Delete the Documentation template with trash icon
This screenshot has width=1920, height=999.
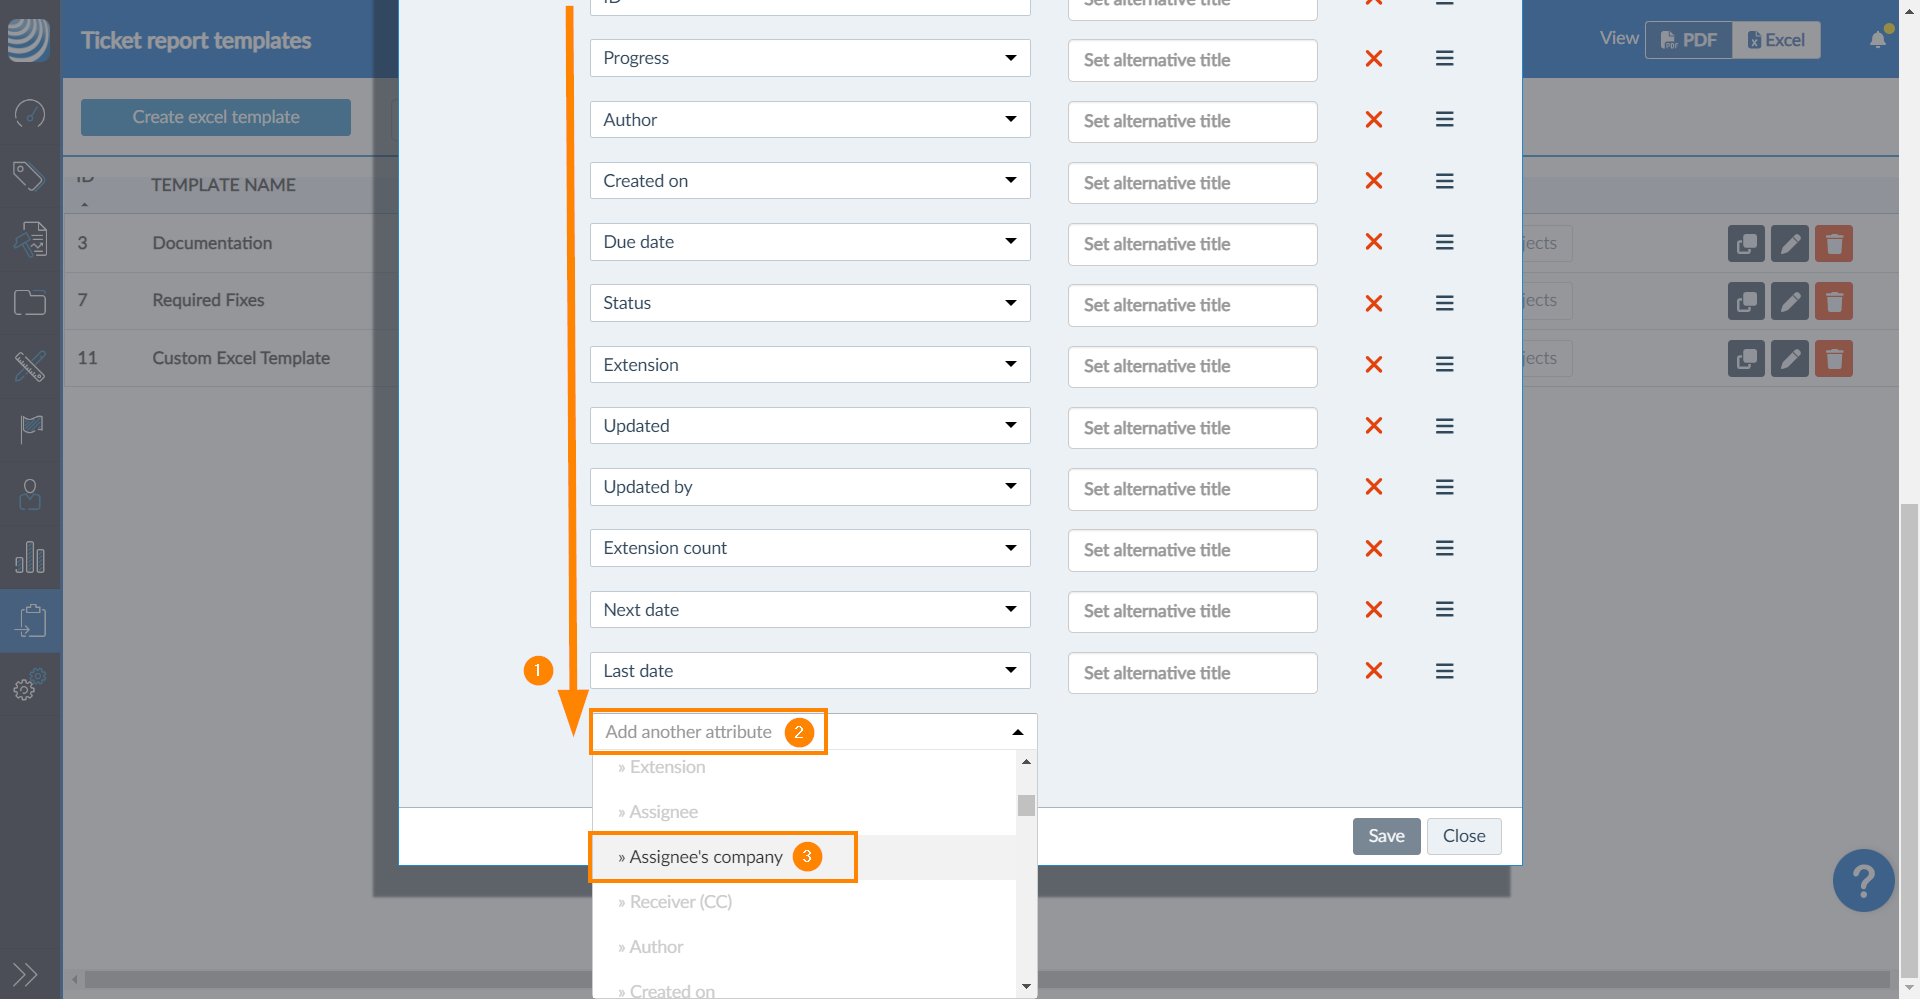coord(1834,244)
